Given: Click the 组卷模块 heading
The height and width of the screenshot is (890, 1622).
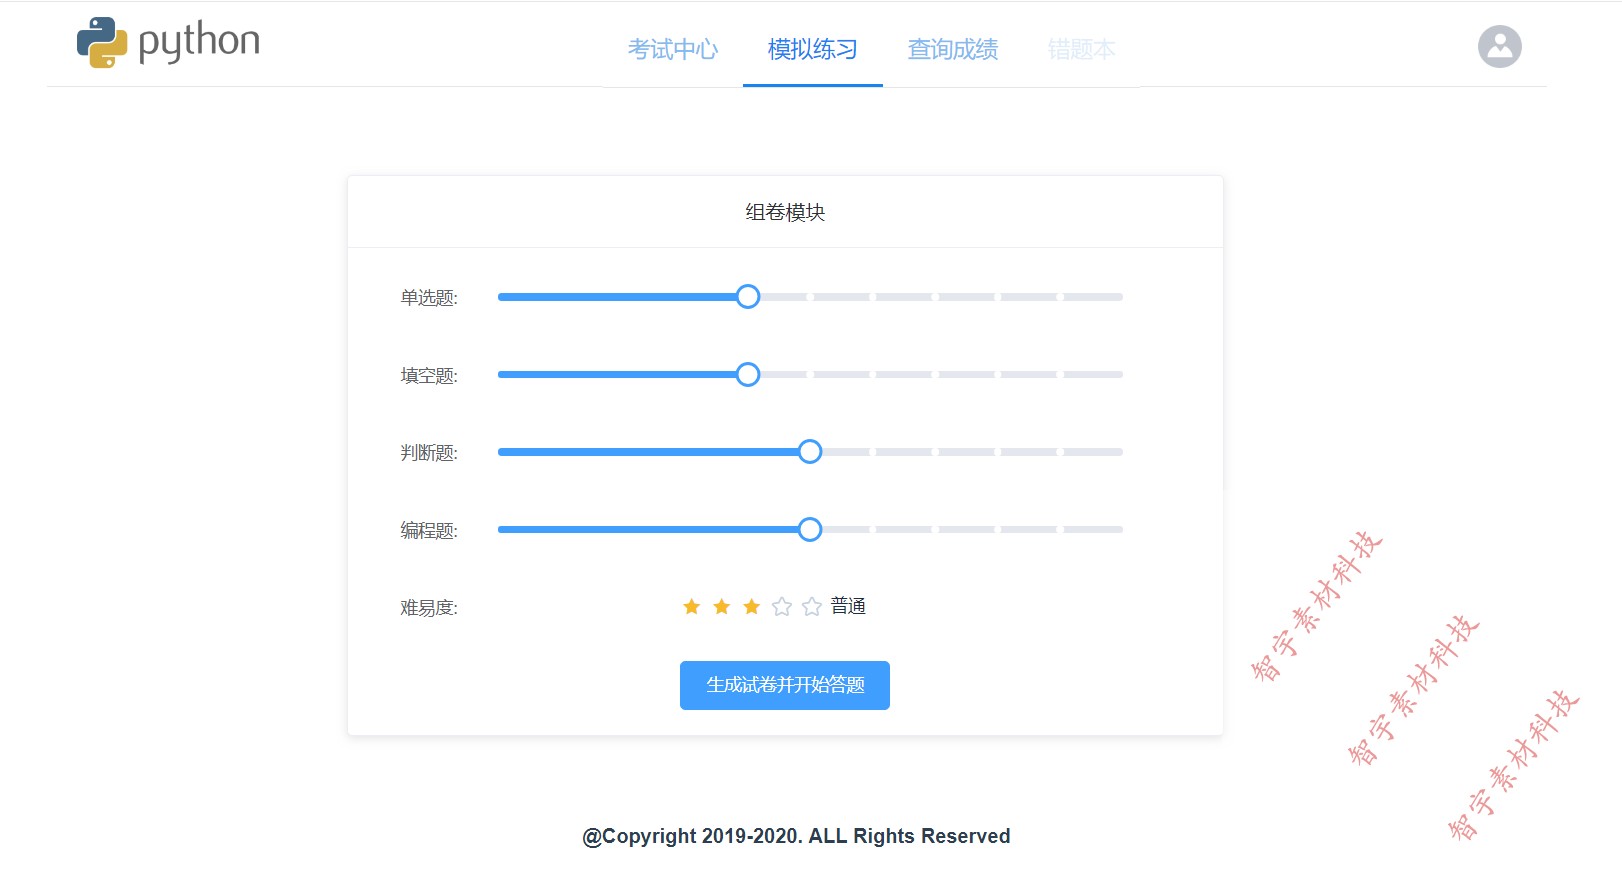Looking at the screenshot, I should (x=785, y=212).
